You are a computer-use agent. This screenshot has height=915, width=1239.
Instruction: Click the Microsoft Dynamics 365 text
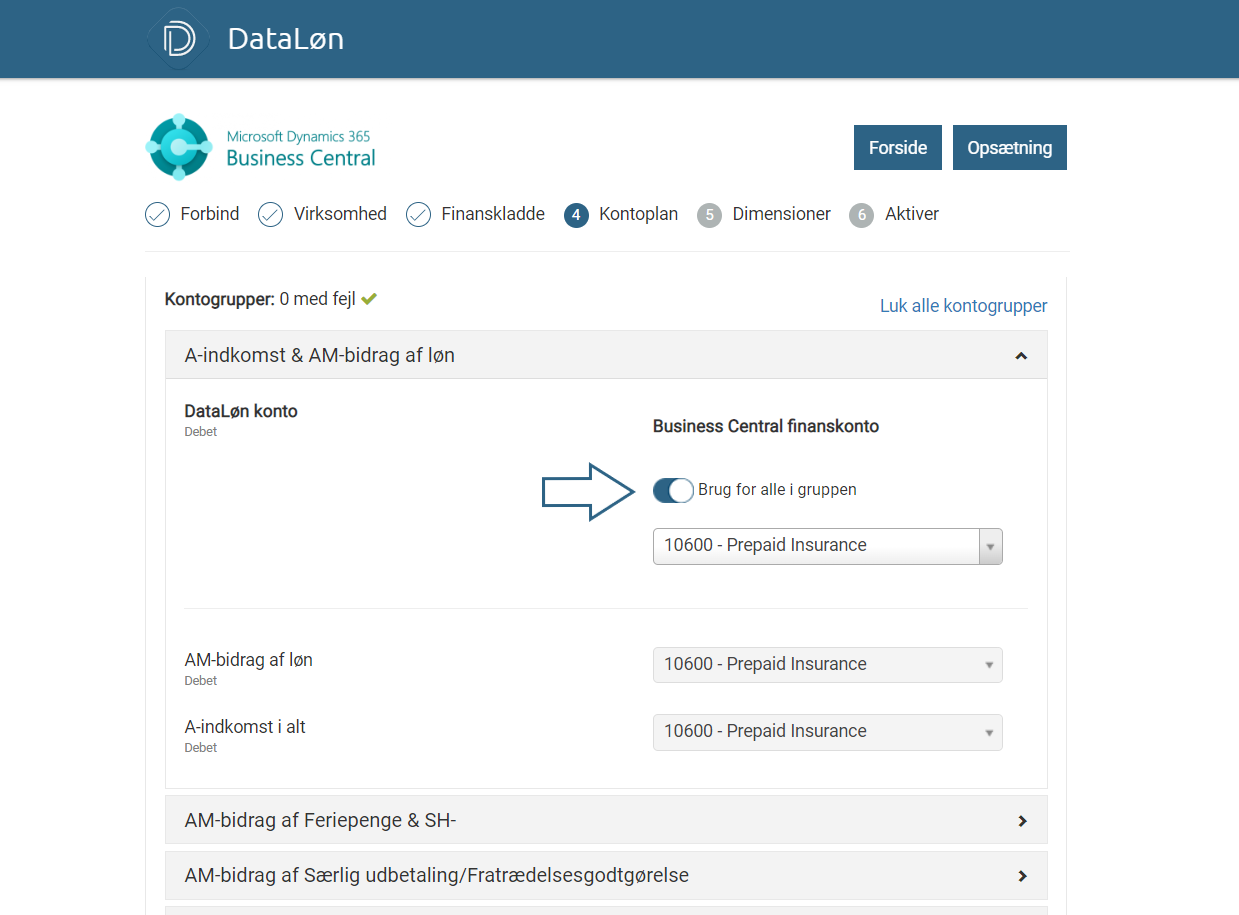[299, 136]
